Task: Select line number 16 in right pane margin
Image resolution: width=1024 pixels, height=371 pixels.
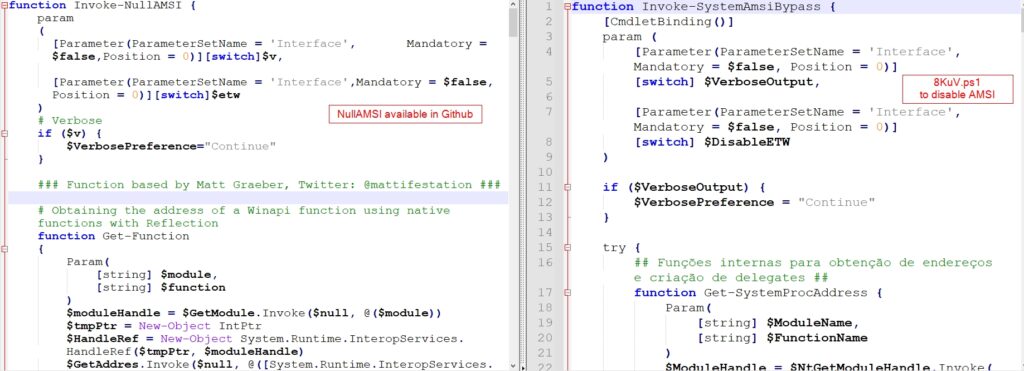Action: 546,263
